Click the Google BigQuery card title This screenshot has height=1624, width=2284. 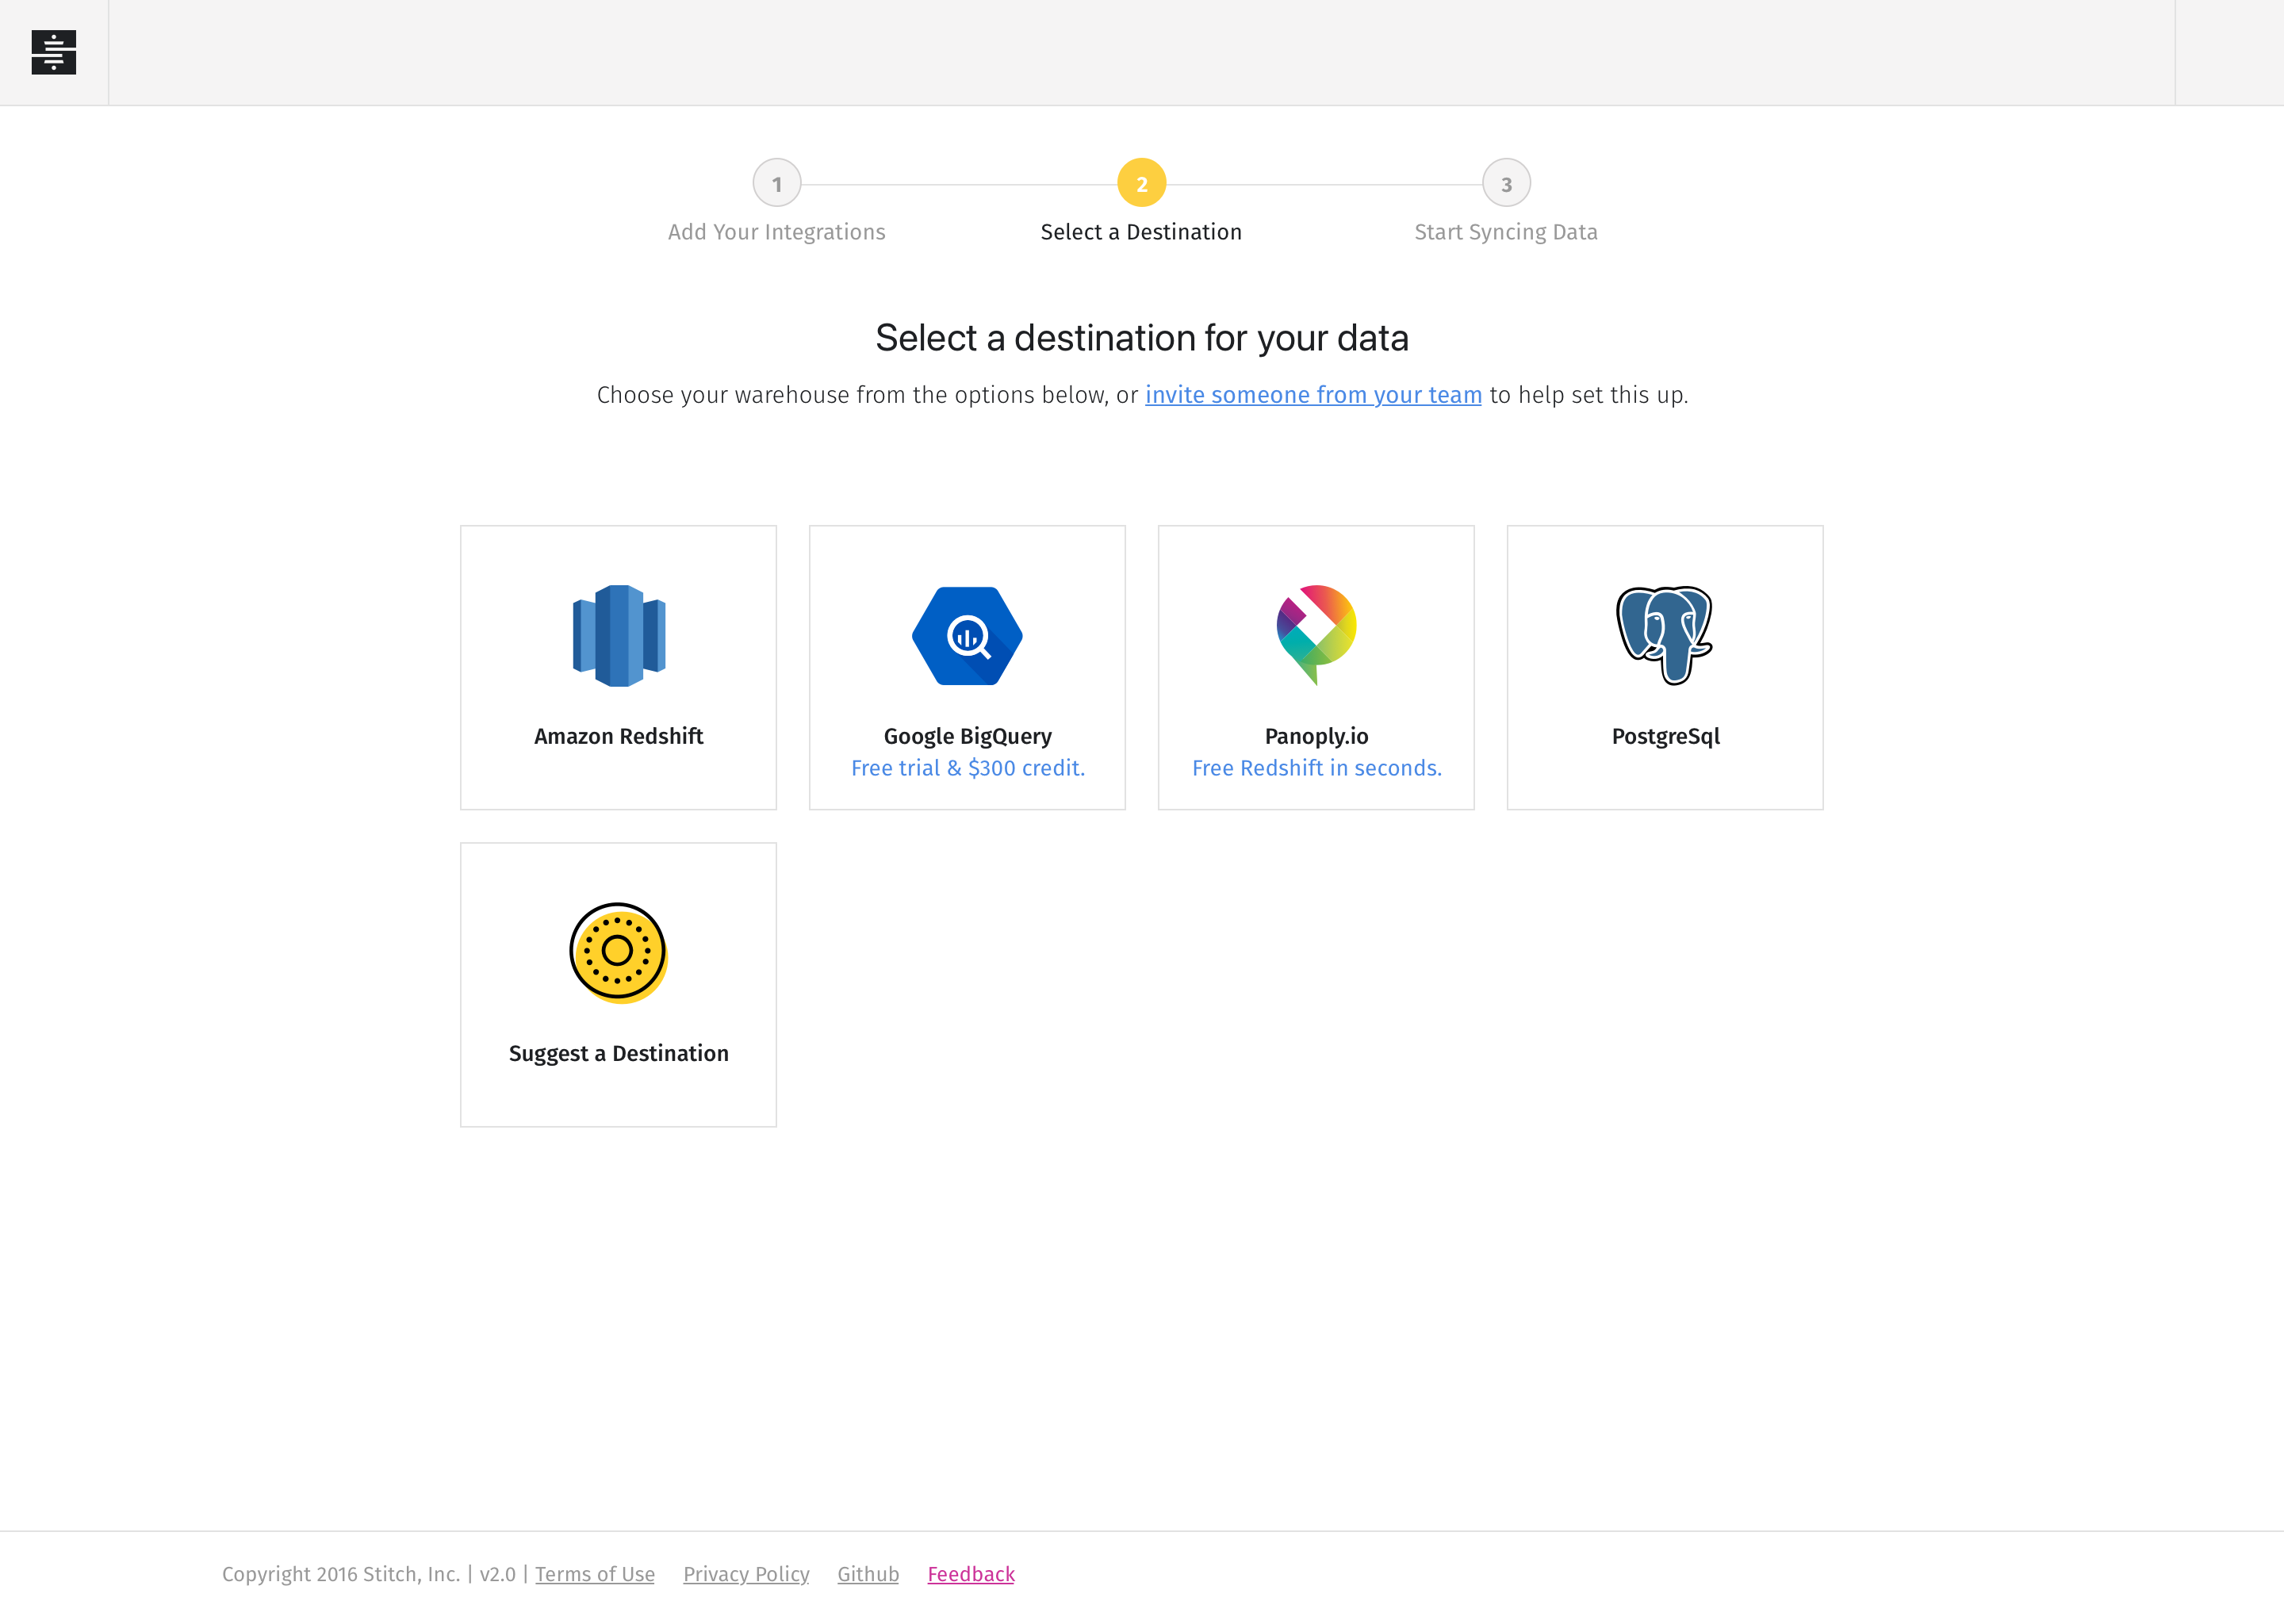click(967, 736)
